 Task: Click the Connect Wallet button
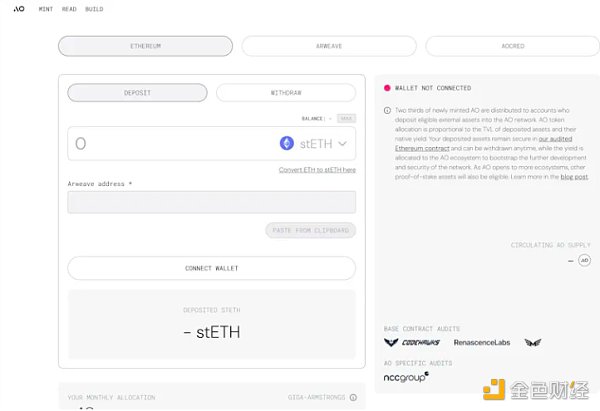(212, 268)
